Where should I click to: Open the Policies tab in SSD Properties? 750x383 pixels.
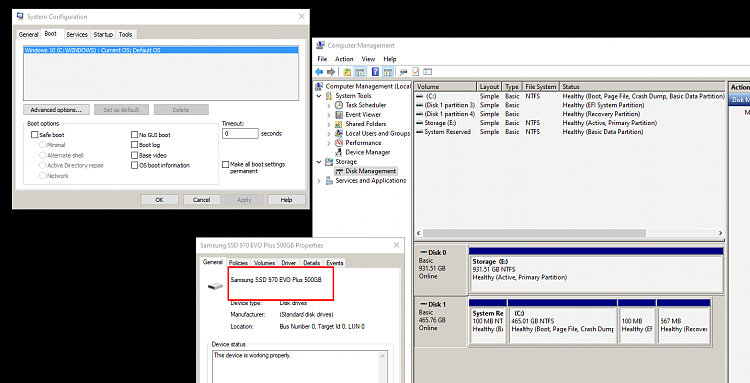coord(238,263)
